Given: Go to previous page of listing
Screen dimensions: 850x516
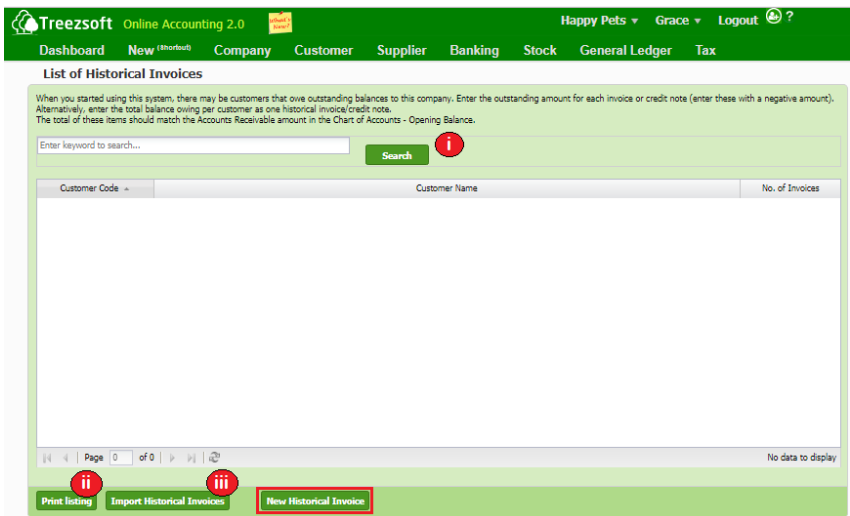Looking at the screenshot, I should pos(65,457).
